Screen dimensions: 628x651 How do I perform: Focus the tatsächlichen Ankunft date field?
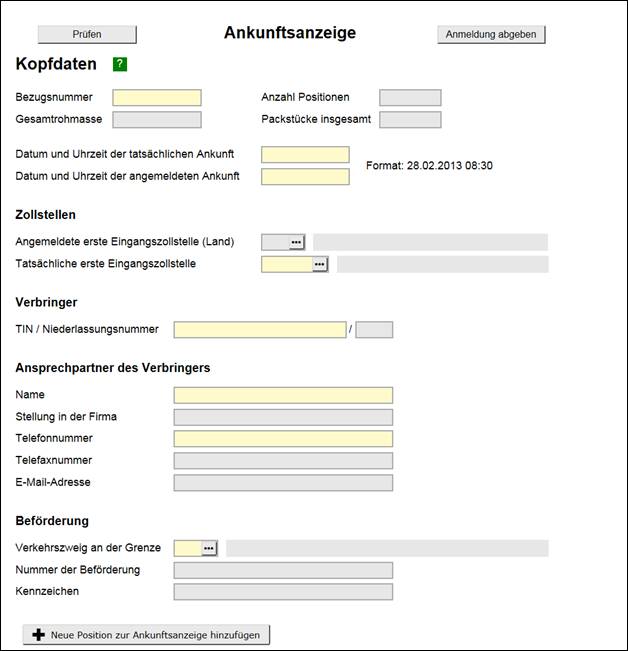click(305, 154)
